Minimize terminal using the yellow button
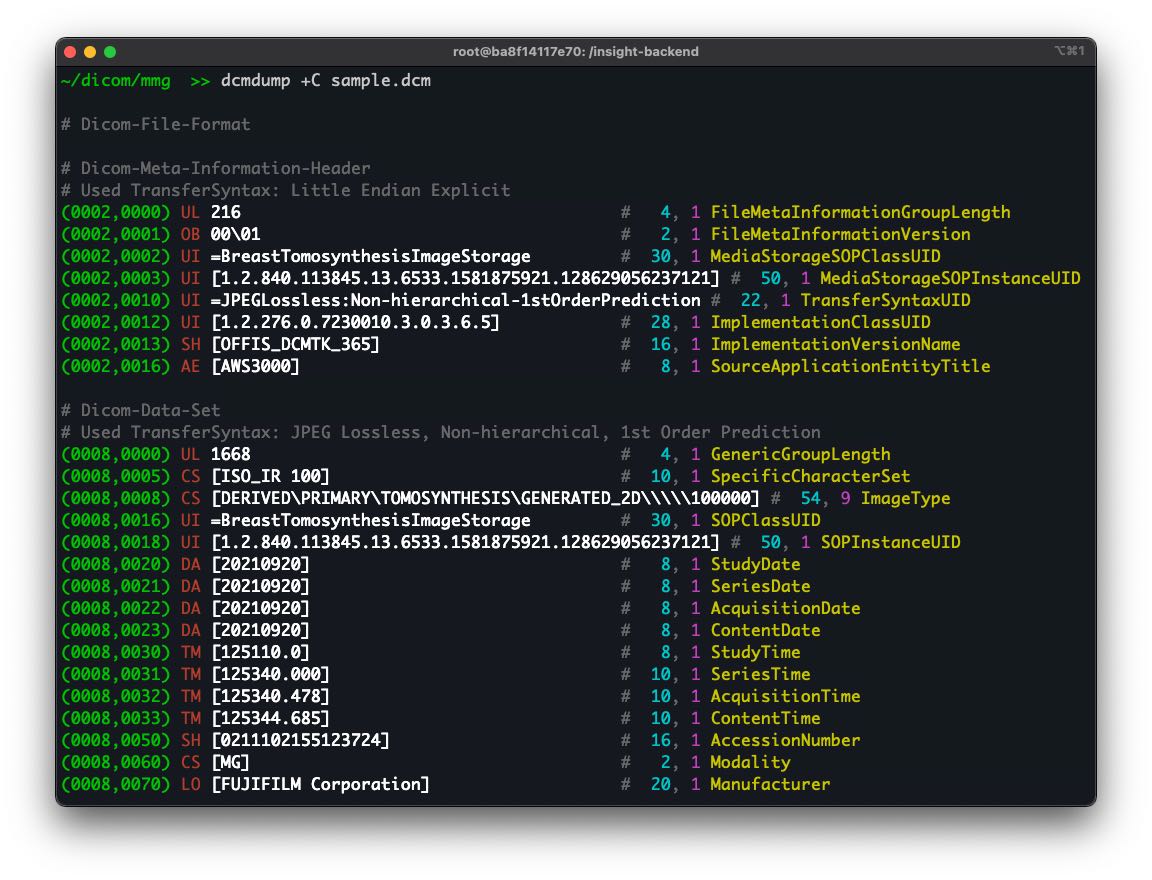The image size is (1152, 880). 90,52
